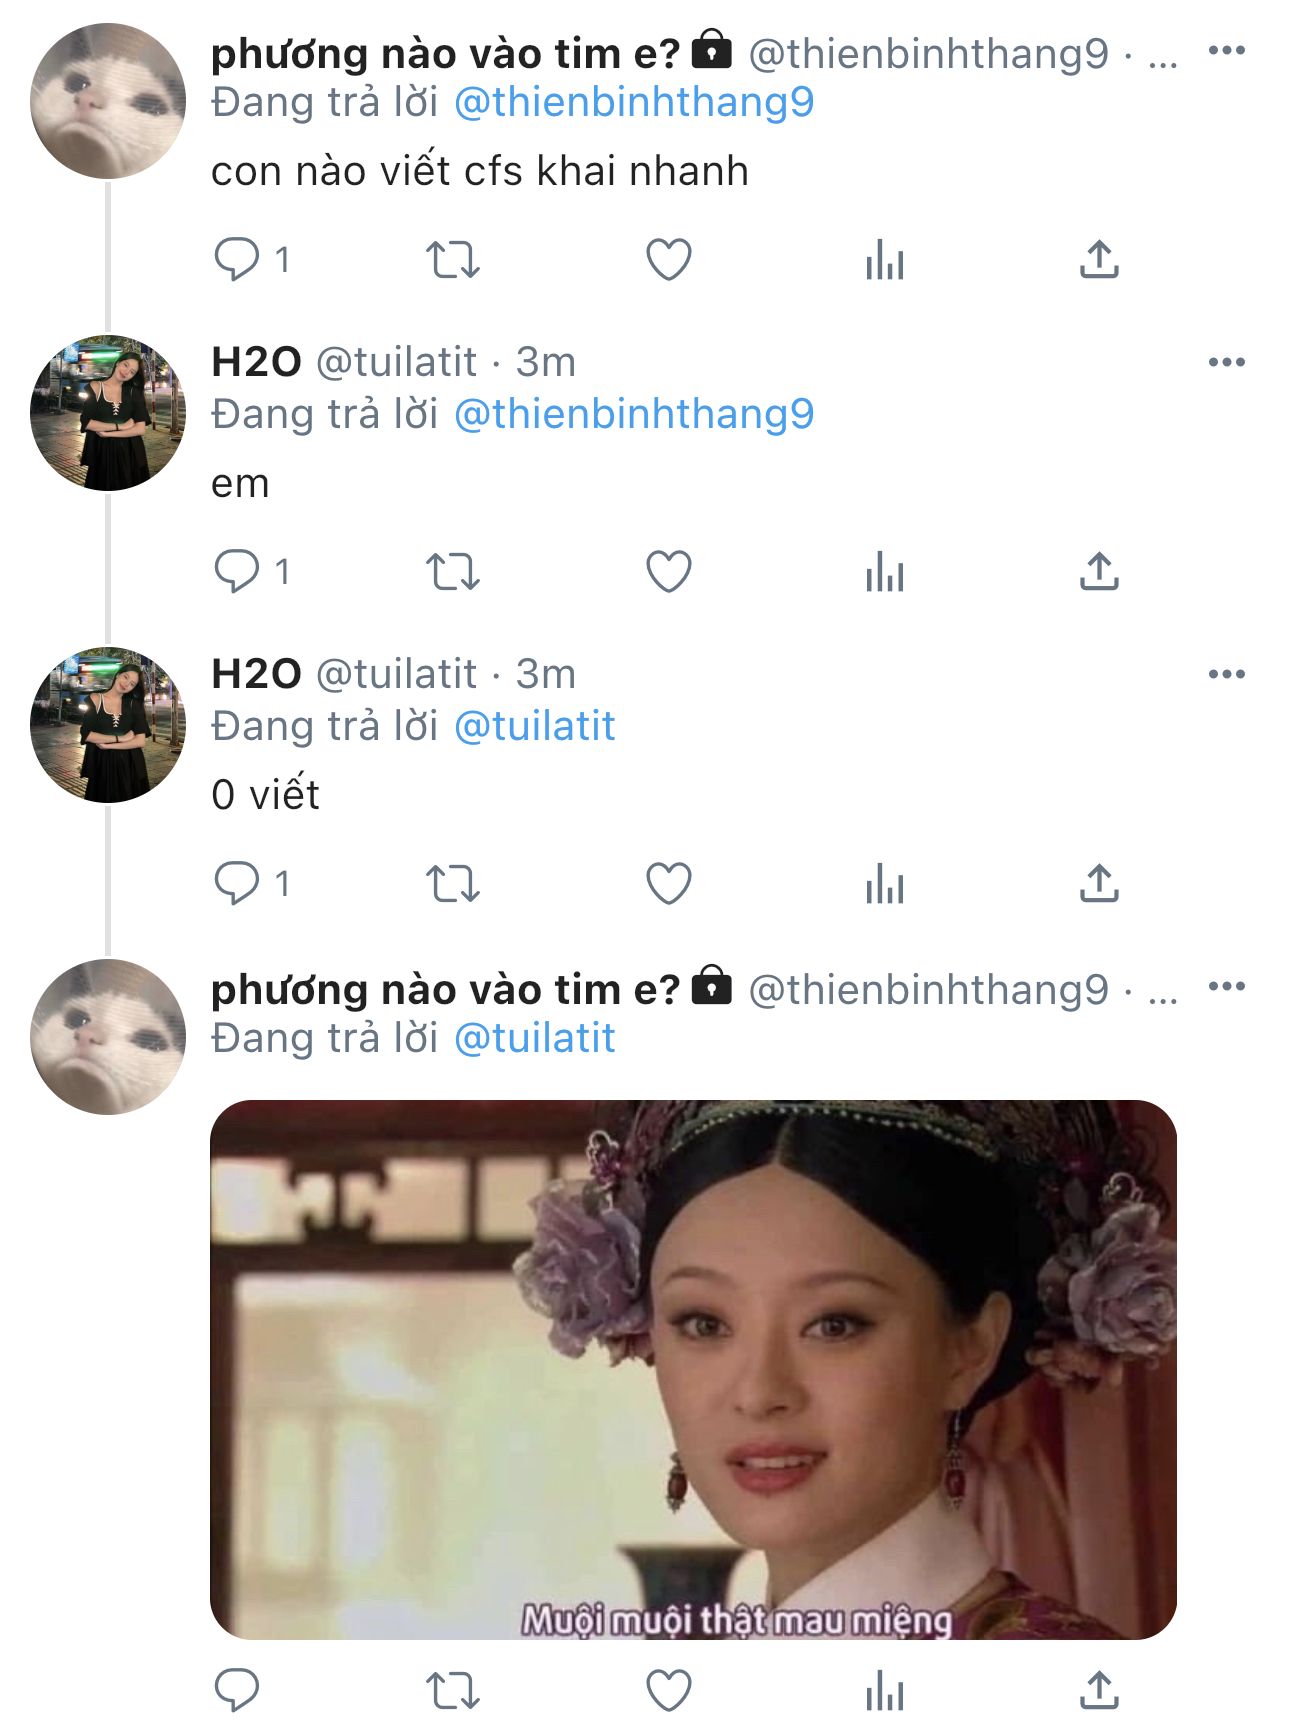Like the tweet with the meme image
The width and height of the screenshot is (1290, 1733).
coord(668,1691)
